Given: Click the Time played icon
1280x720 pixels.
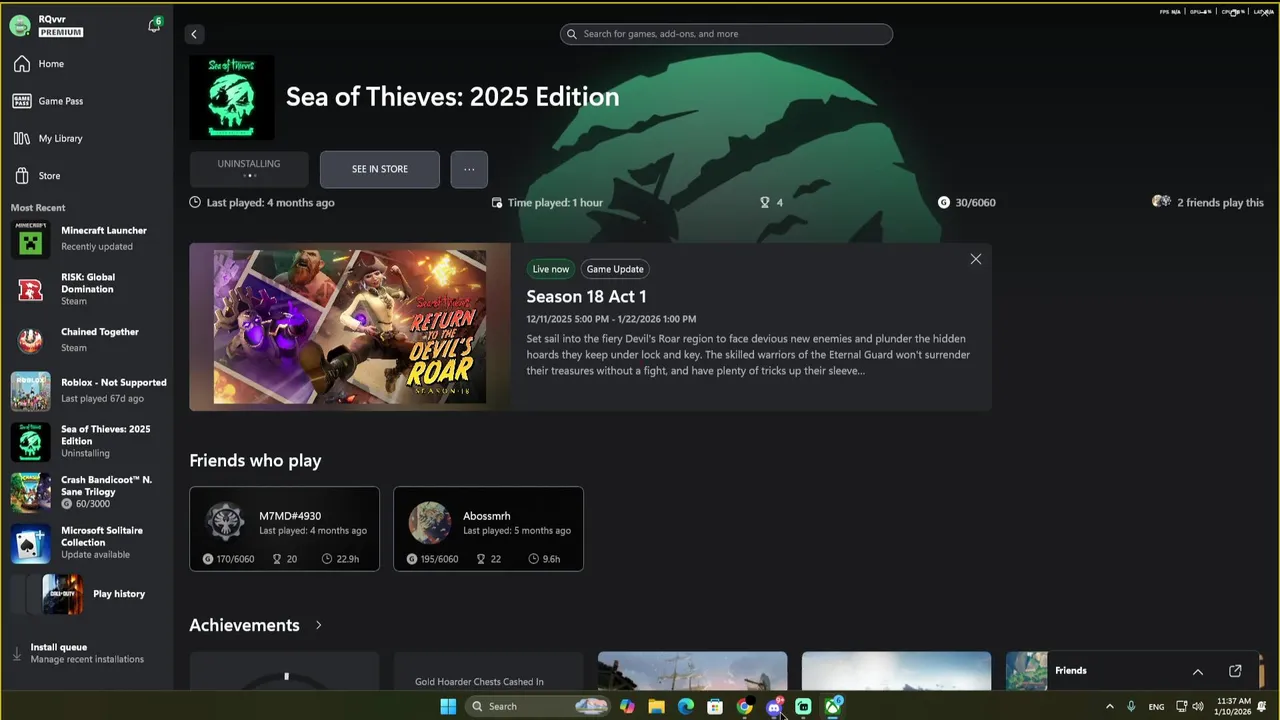Looking at the screenshot, I should 497,203.
